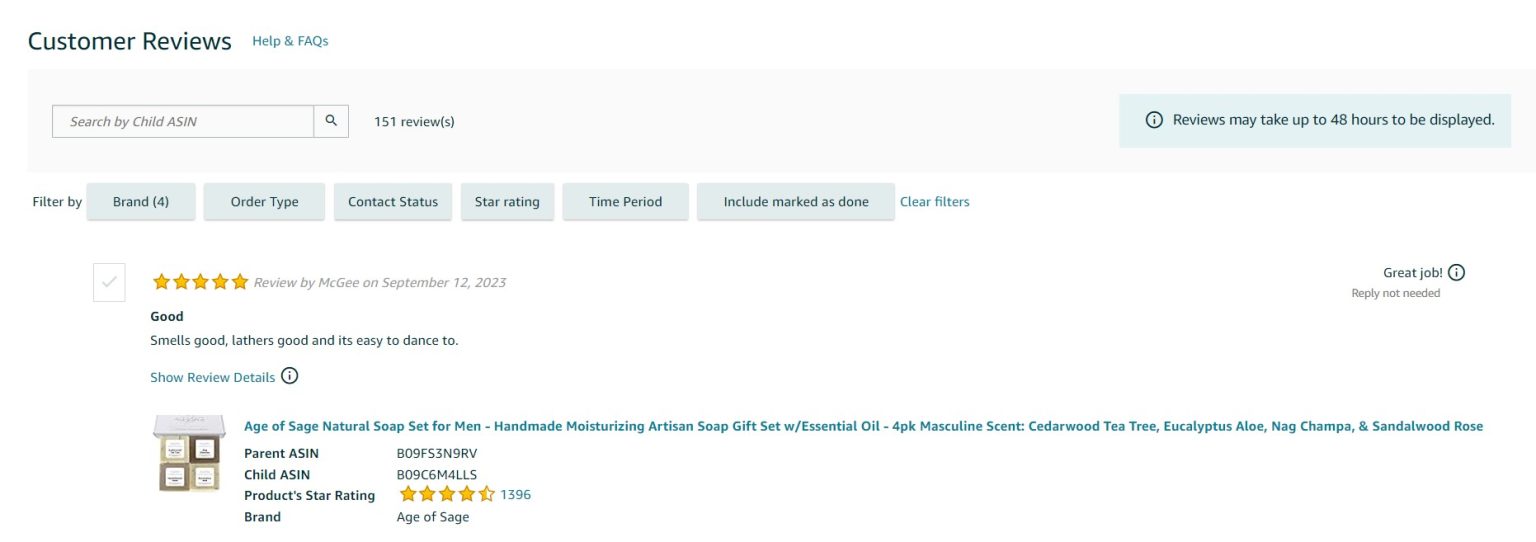
Task: Click info icon beside Show Review Details
Action: pos(289,376)
